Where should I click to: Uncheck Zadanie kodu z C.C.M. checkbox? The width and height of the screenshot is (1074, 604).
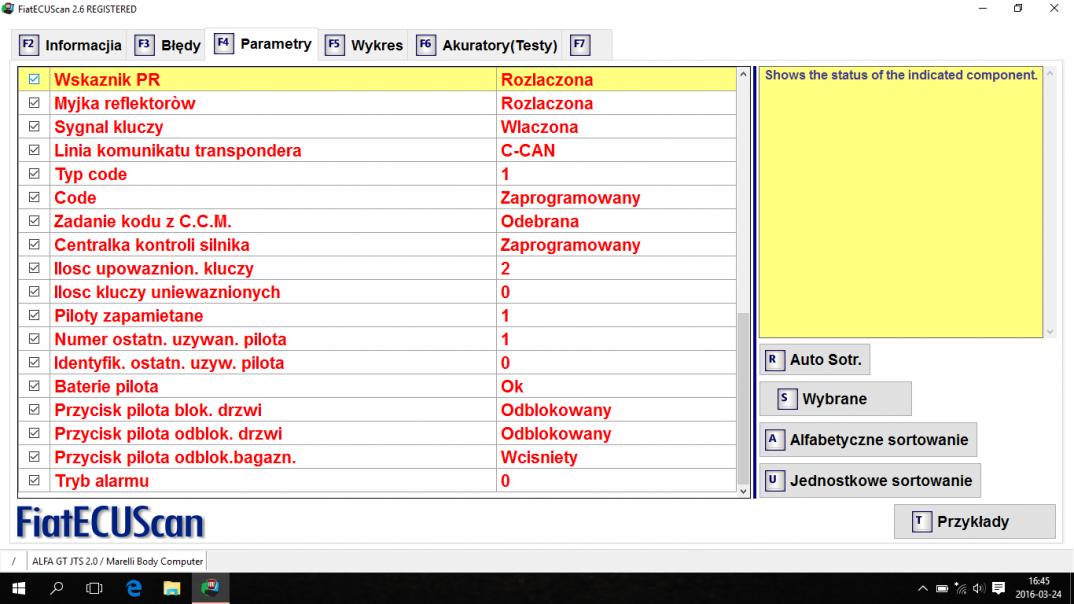click(34, 221)
